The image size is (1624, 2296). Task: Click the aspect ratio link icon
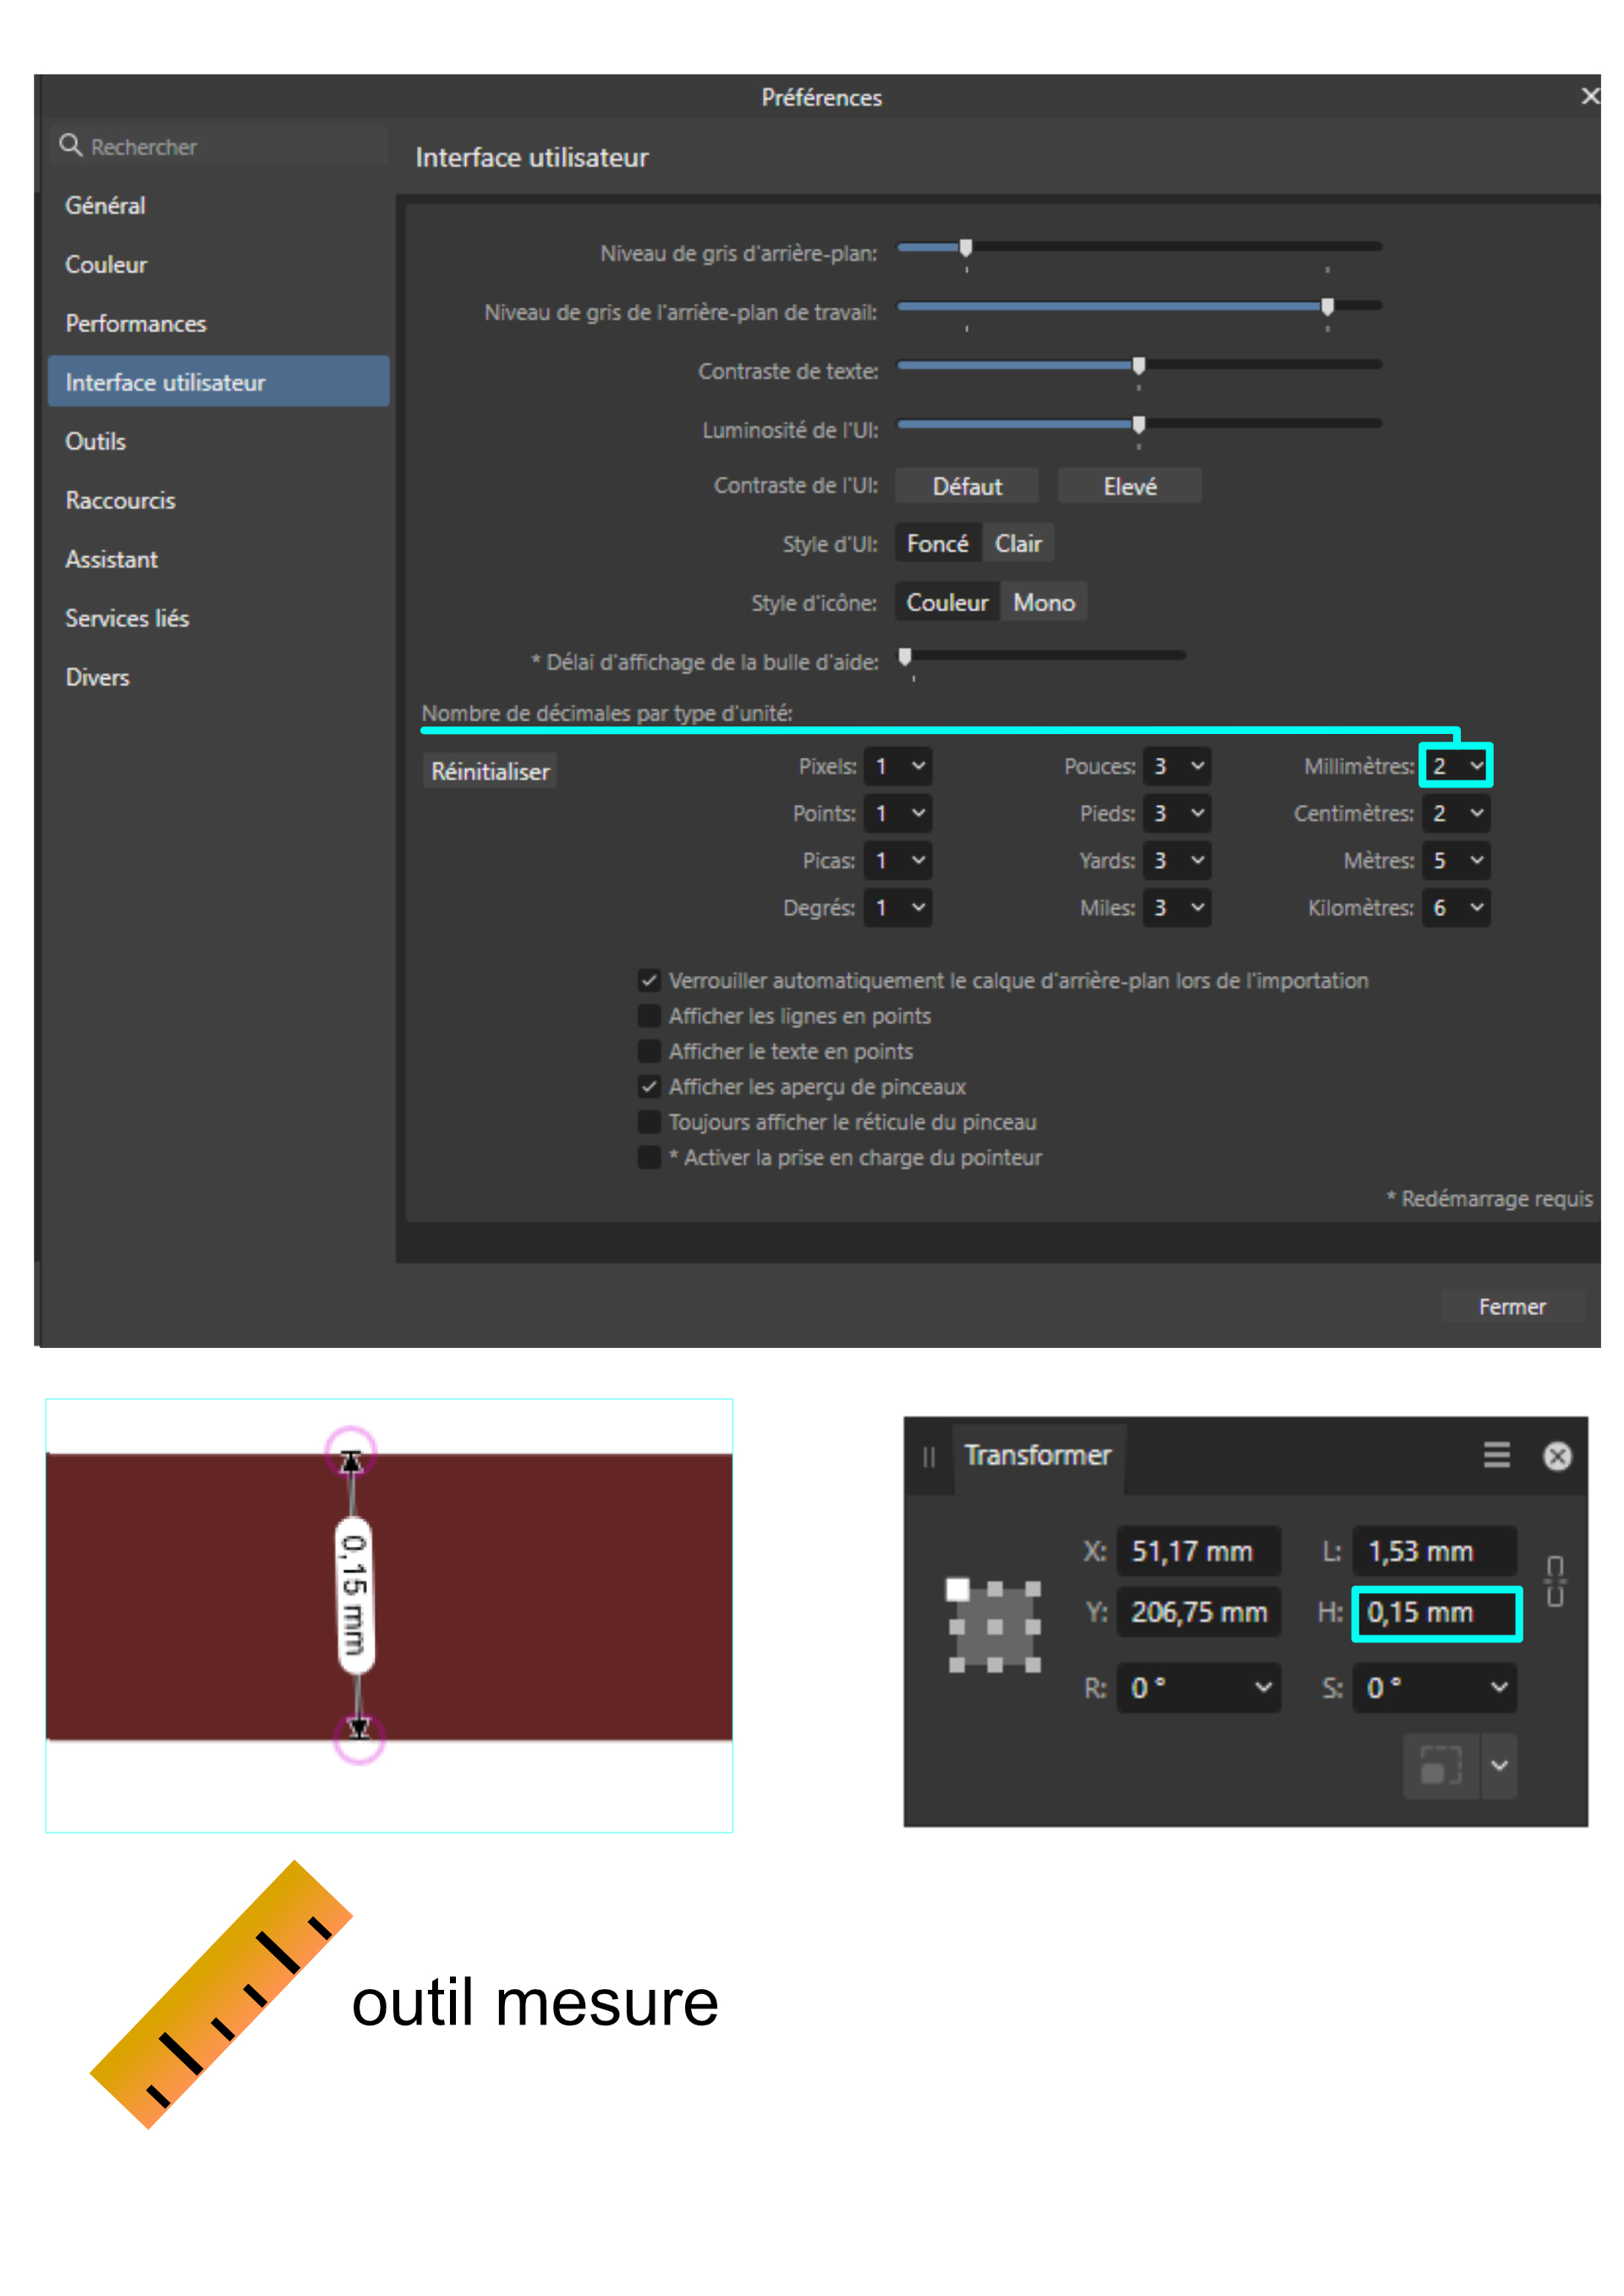[1555, 1581]
